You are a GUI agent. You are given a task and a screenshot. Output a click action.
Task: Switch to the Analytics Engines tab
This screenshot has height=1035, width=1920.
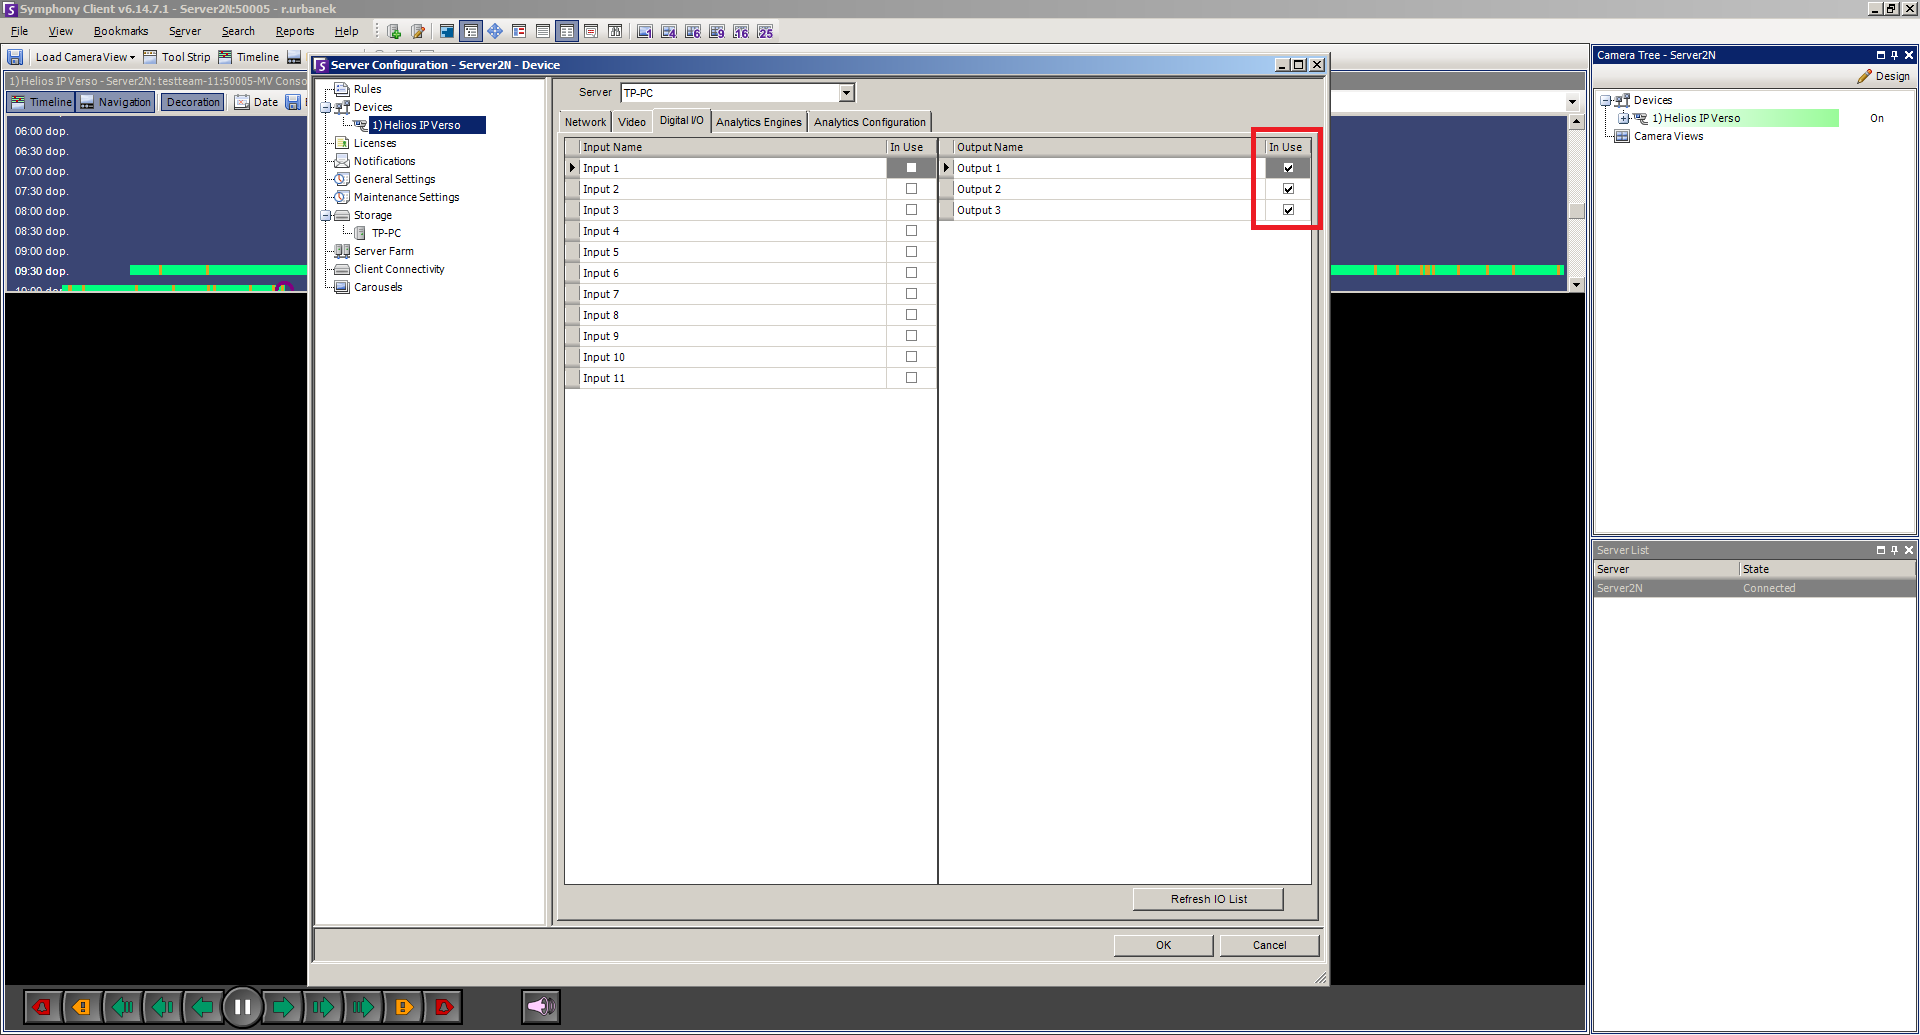click(x=758, y=122)
